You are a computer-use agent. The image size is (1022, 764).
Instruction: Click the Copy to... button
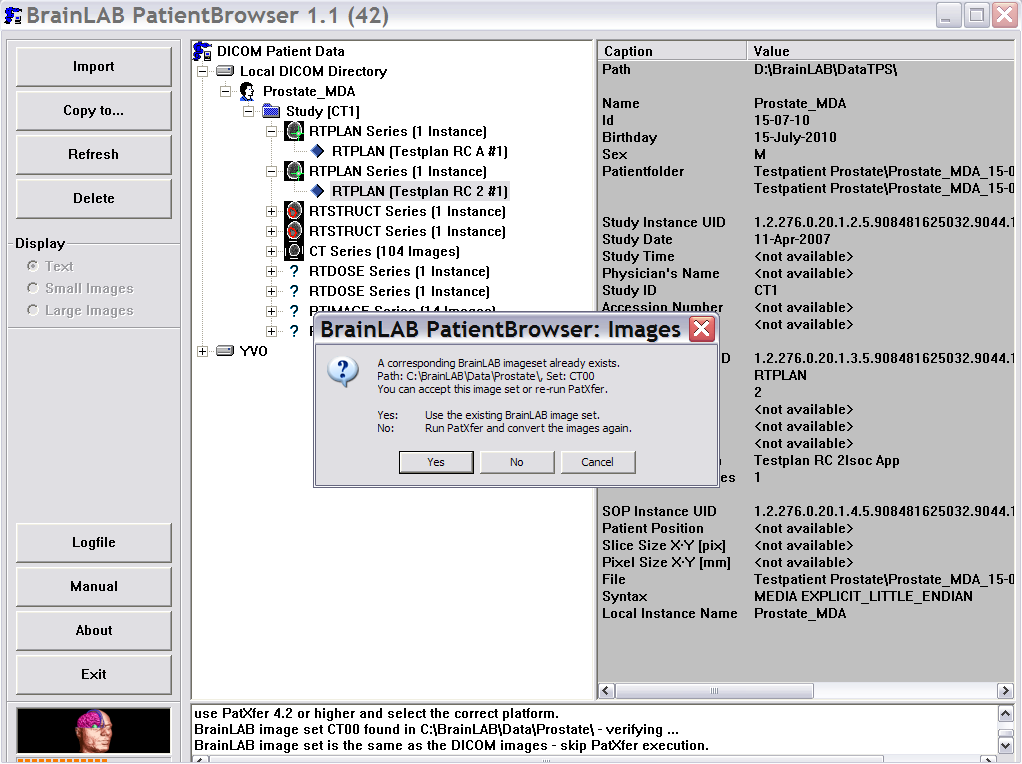click(94, 110)
